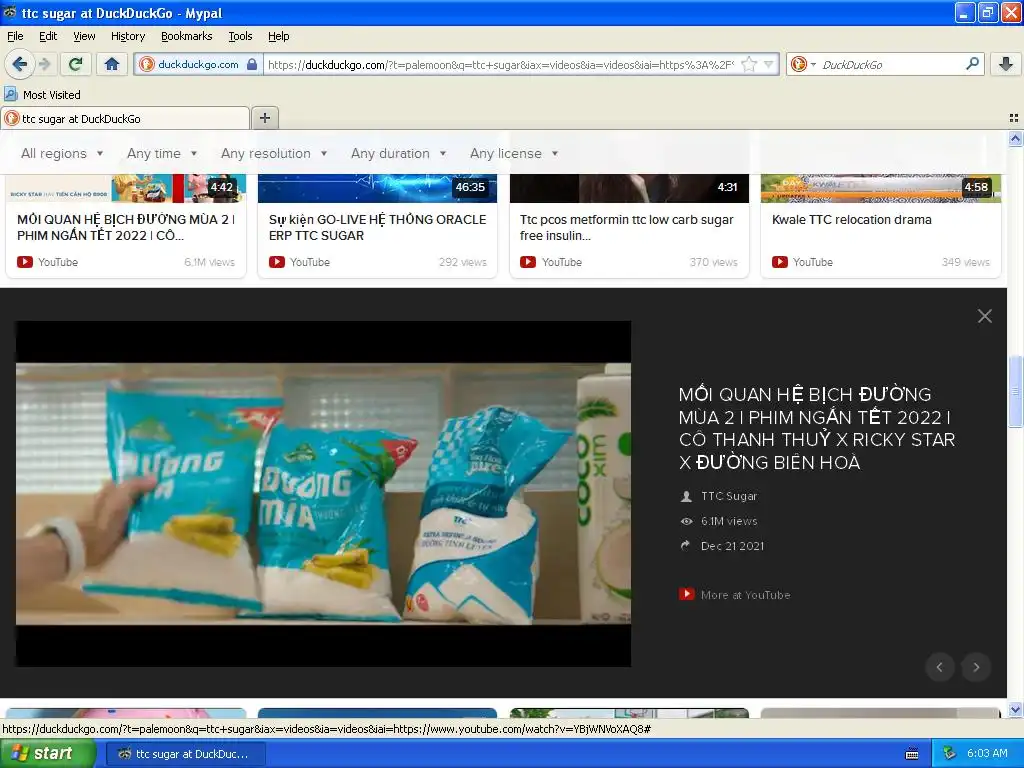Viewport: 1024px width, 768px height.
Task: Click the scrollbar up arrow
Action: [x=1015, y=138]
